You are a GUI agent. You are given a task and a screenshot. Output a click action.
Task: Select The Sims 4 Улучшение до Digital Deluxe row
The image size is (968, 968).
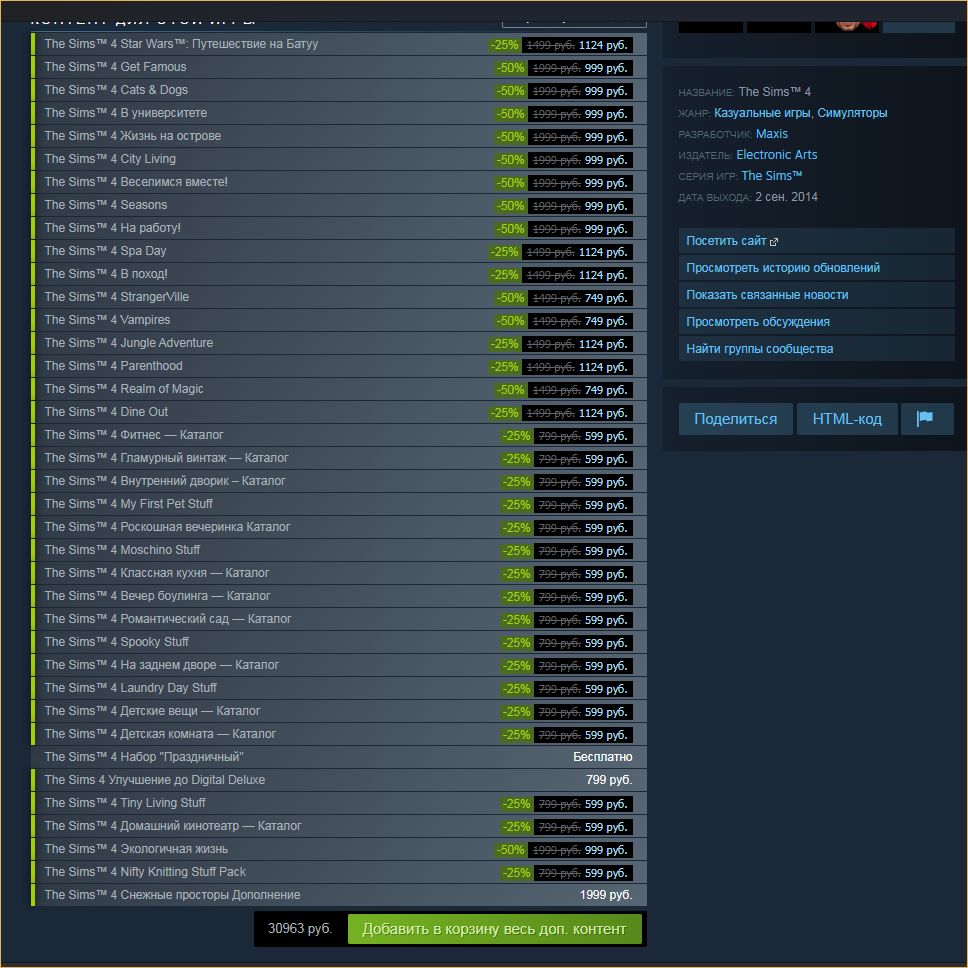(x=339, y=780)
